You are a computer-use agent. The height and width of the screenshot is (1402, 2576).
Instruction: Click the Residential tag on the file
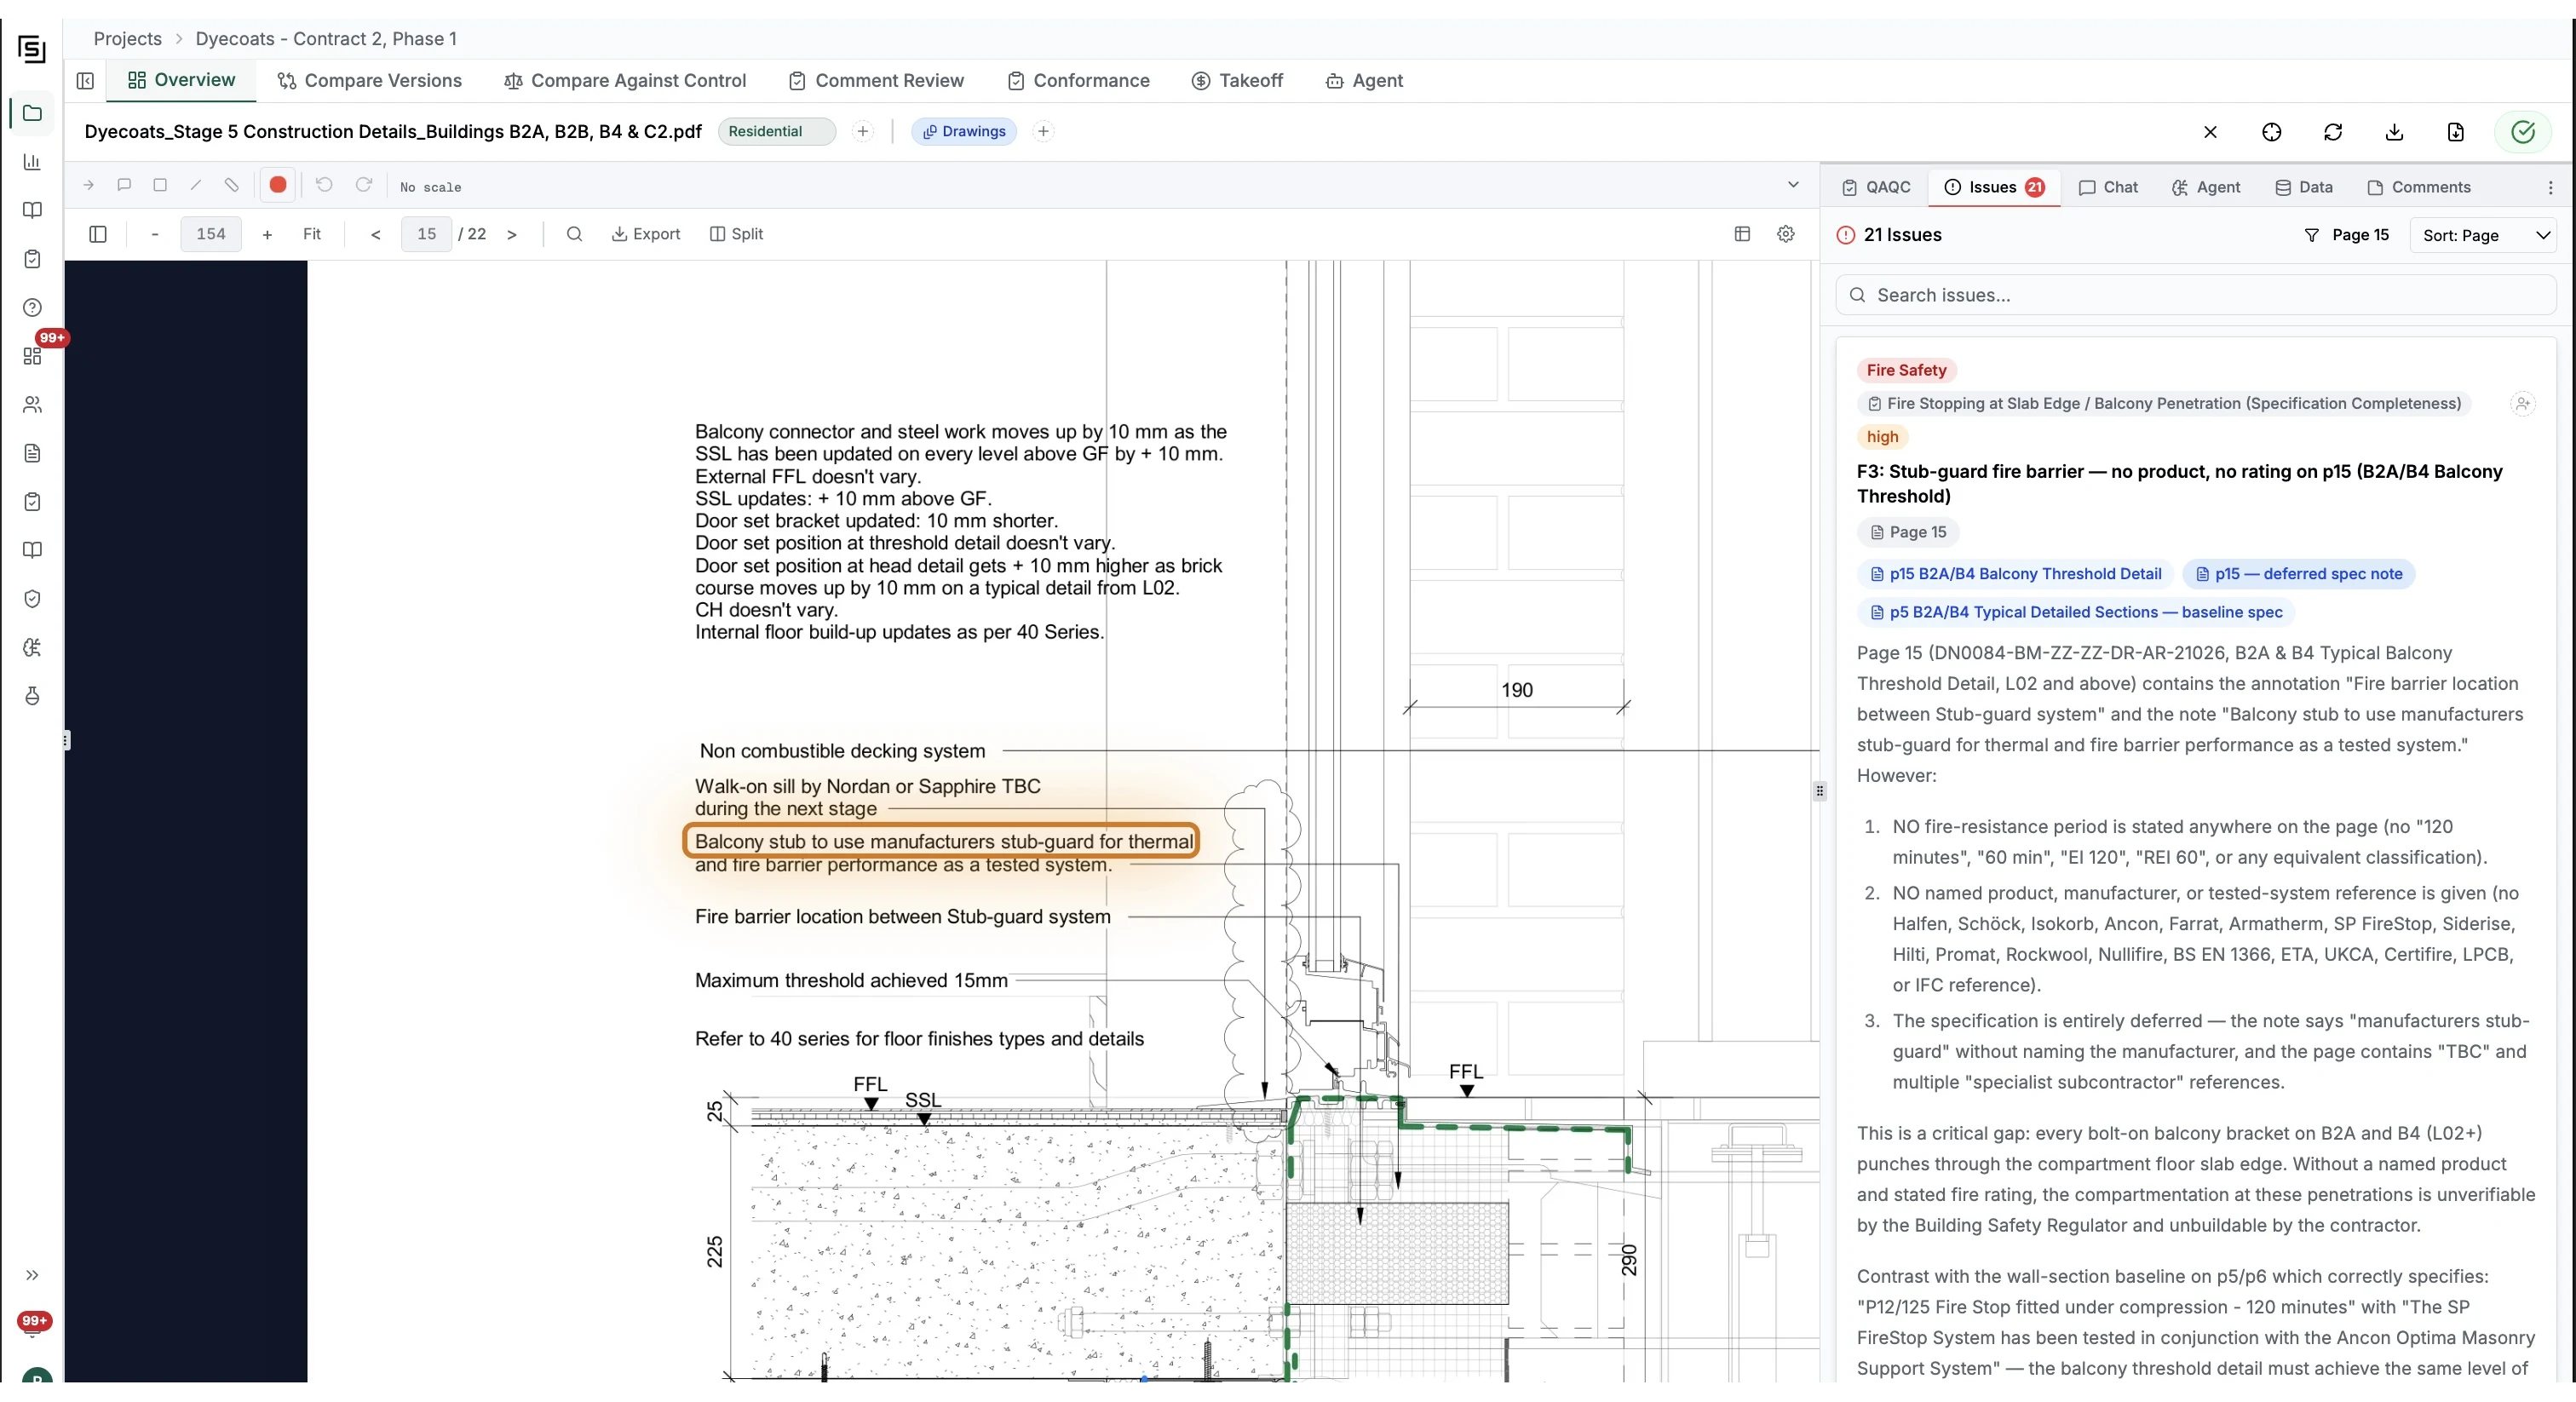(777, 131)
